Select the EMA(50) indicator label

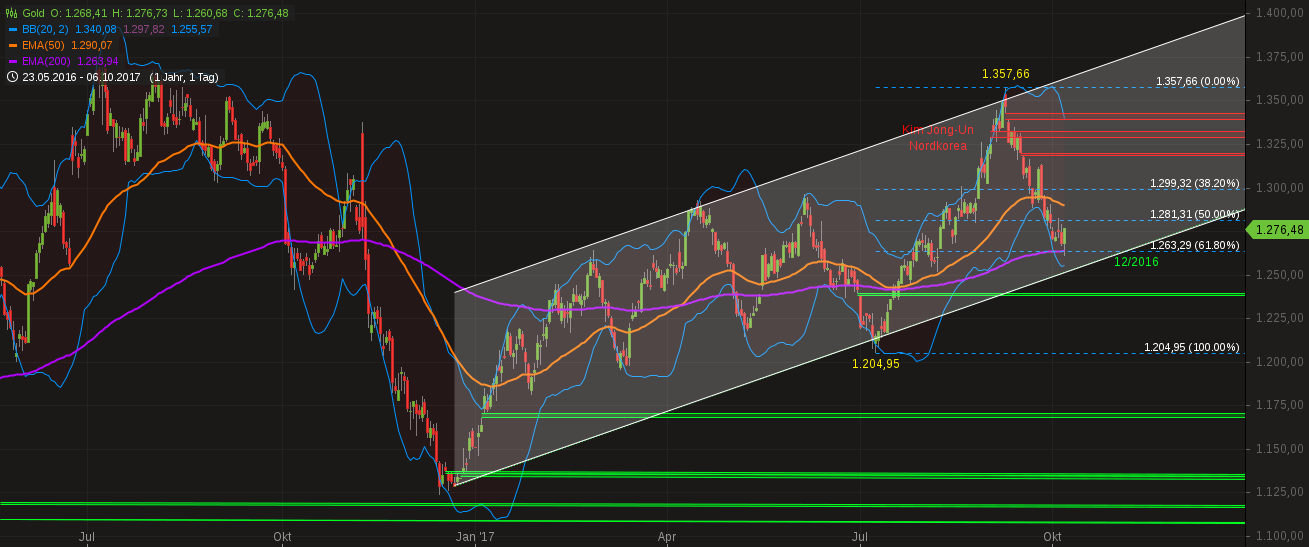[44, 45]
